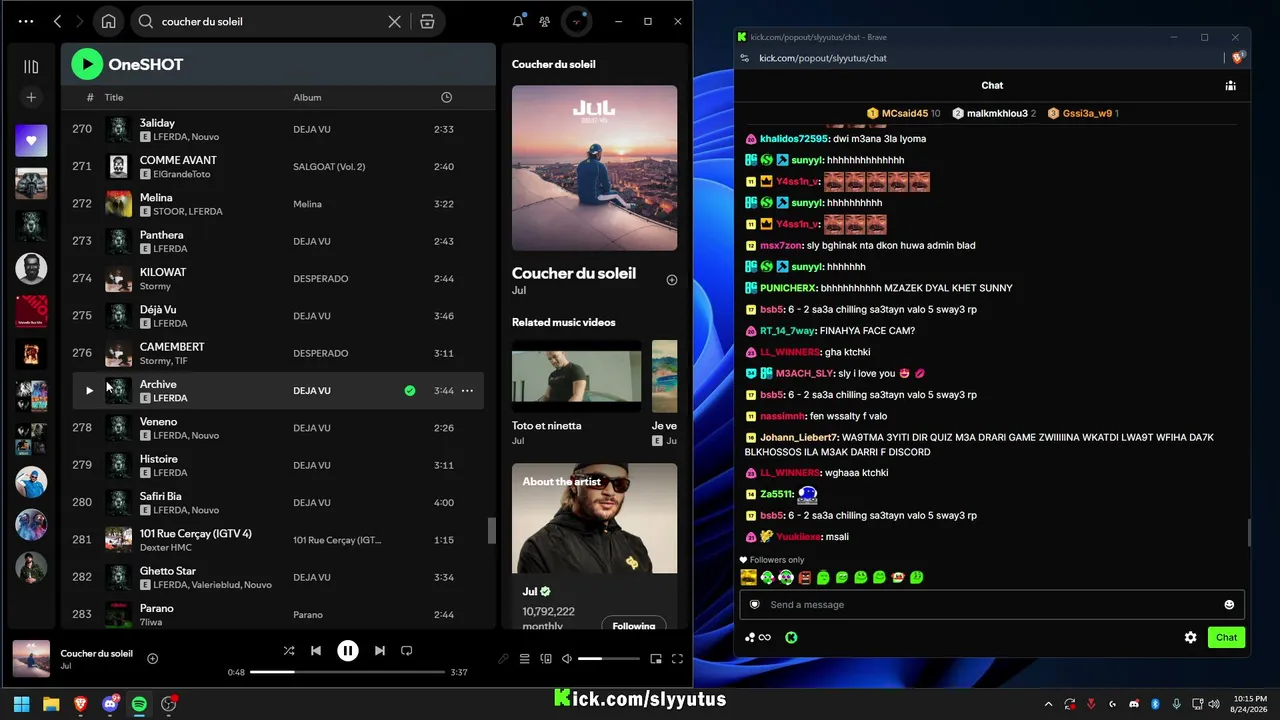
Task: Click the Spotify search input field
Action: [x=270, y=21]
